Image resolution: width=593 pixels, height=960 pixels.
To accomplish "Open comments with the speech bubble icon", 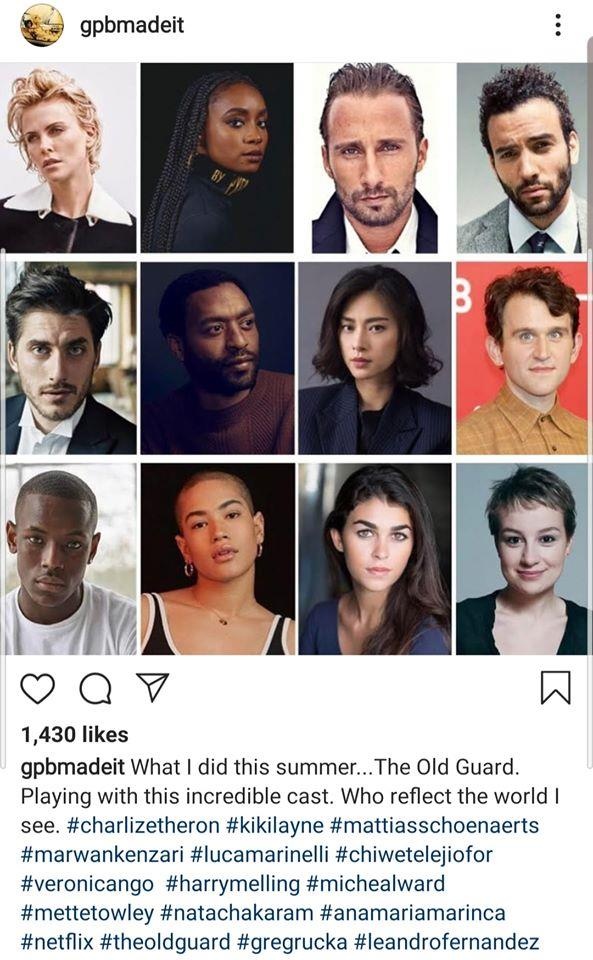I will [x=95, y=688].
